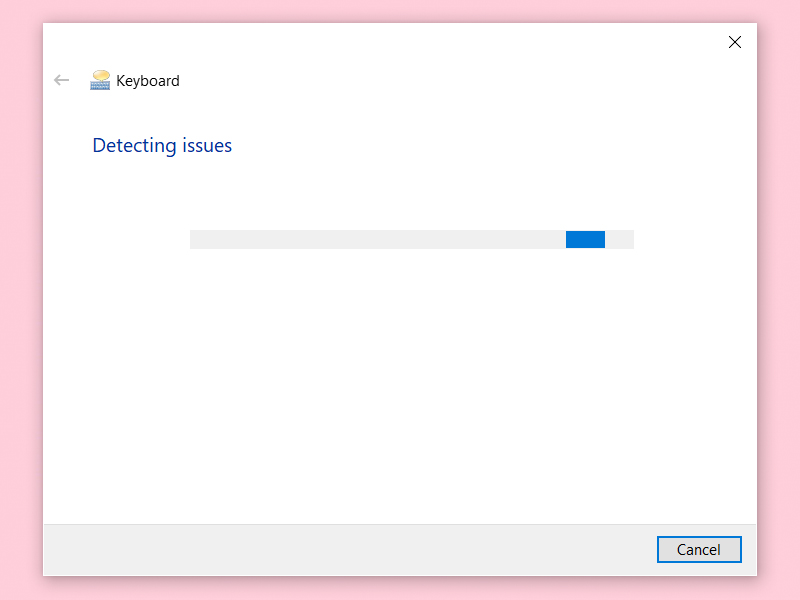Click the word "issues" in the heading

[x=207, y=146]
